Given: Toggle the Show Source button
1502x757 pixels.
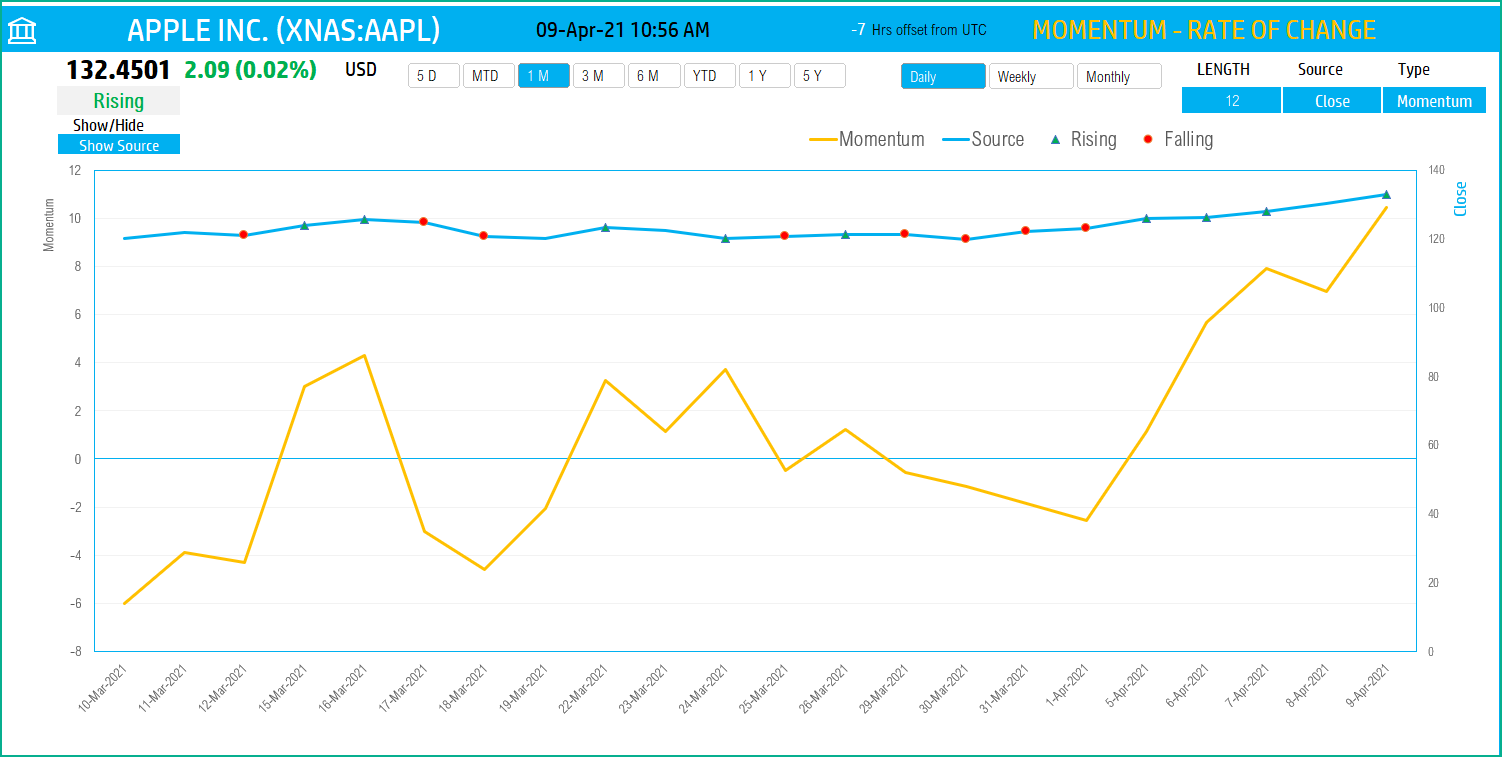Looking at the screenshot, I should pos(119,145).
